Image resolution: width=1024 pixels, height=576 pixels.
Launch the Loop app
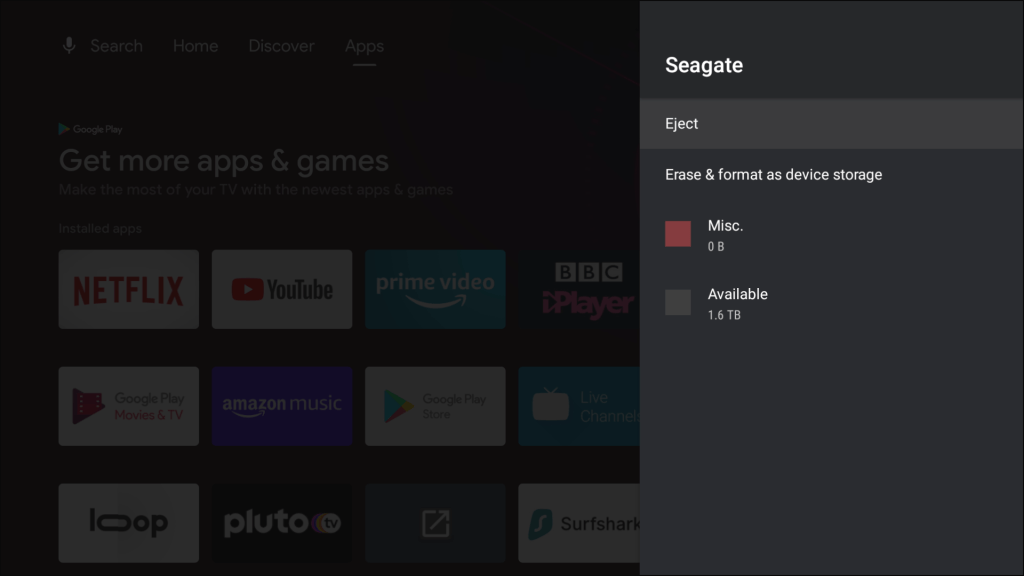point(128,523)
